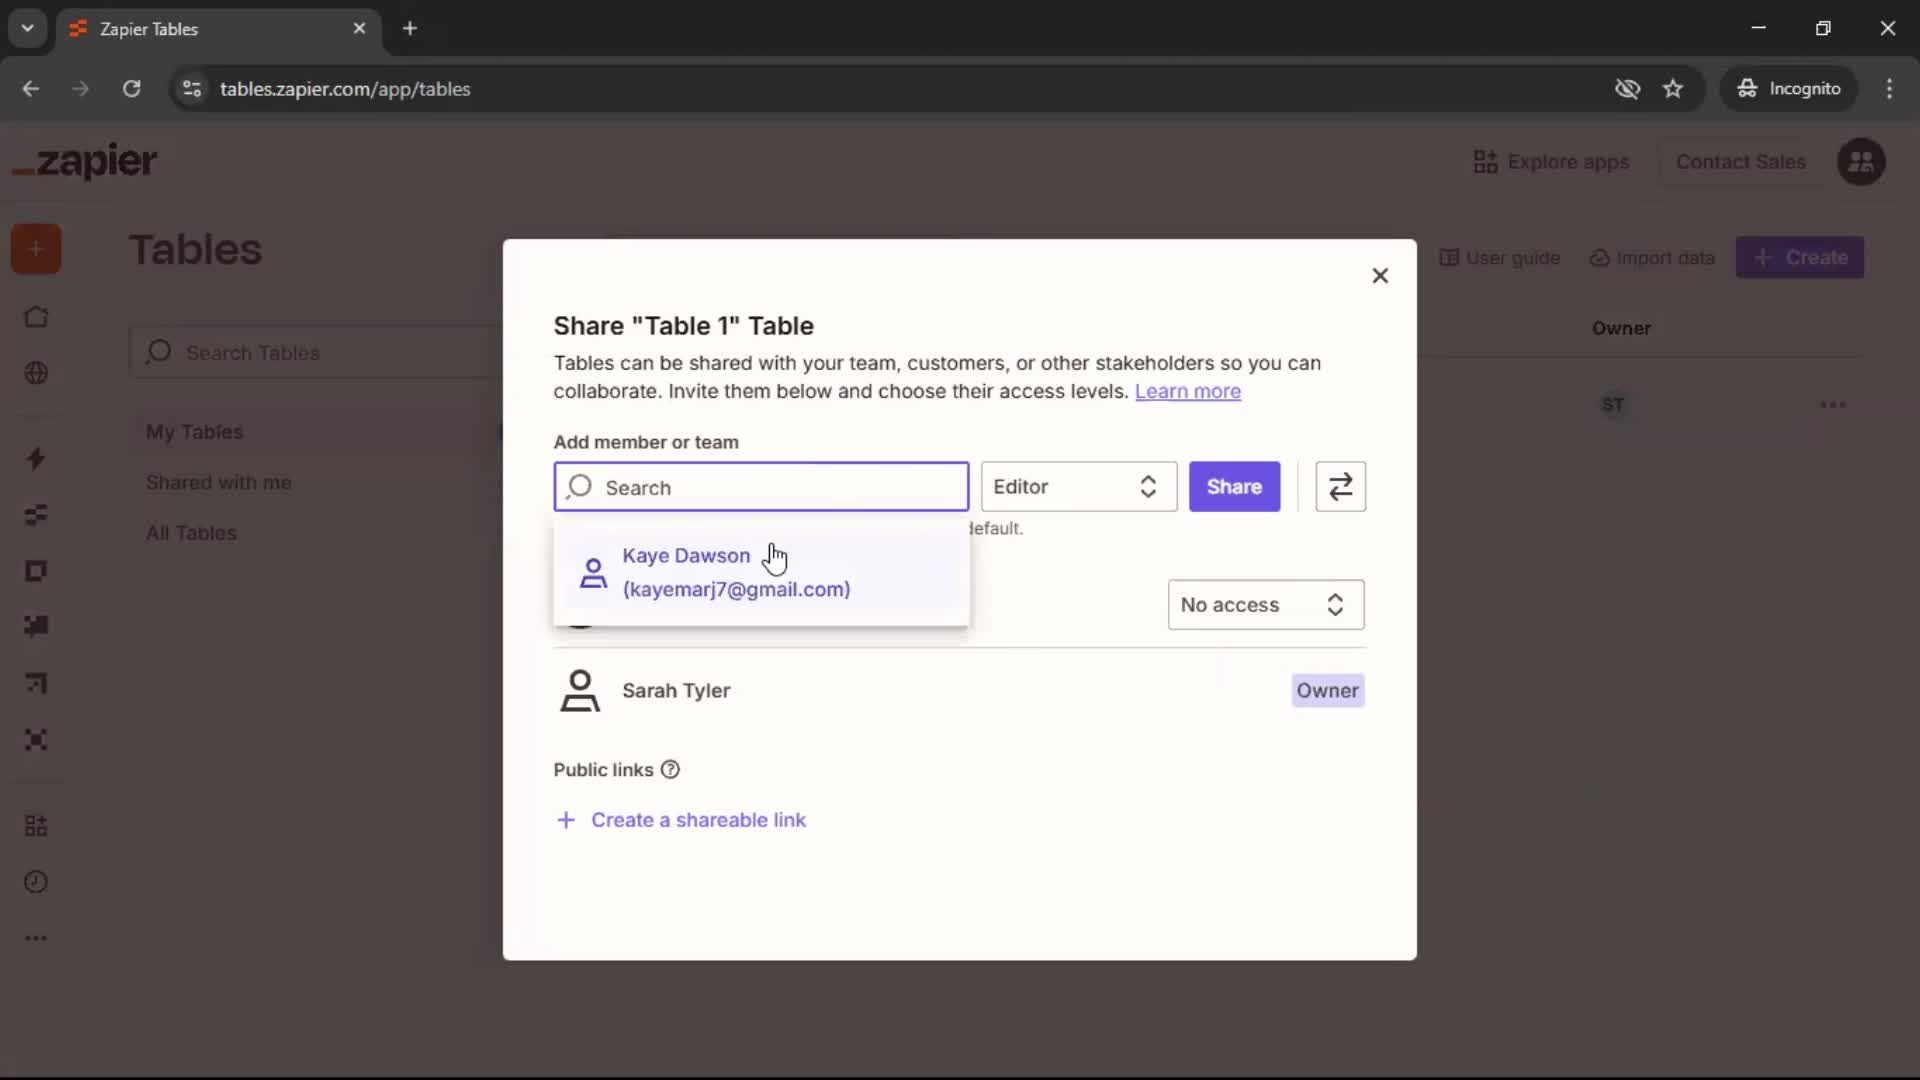Viewport: 1920px width, 1080px height.
Task: Click the Owner badge for Sarah Tyler
Action: 1327,691
